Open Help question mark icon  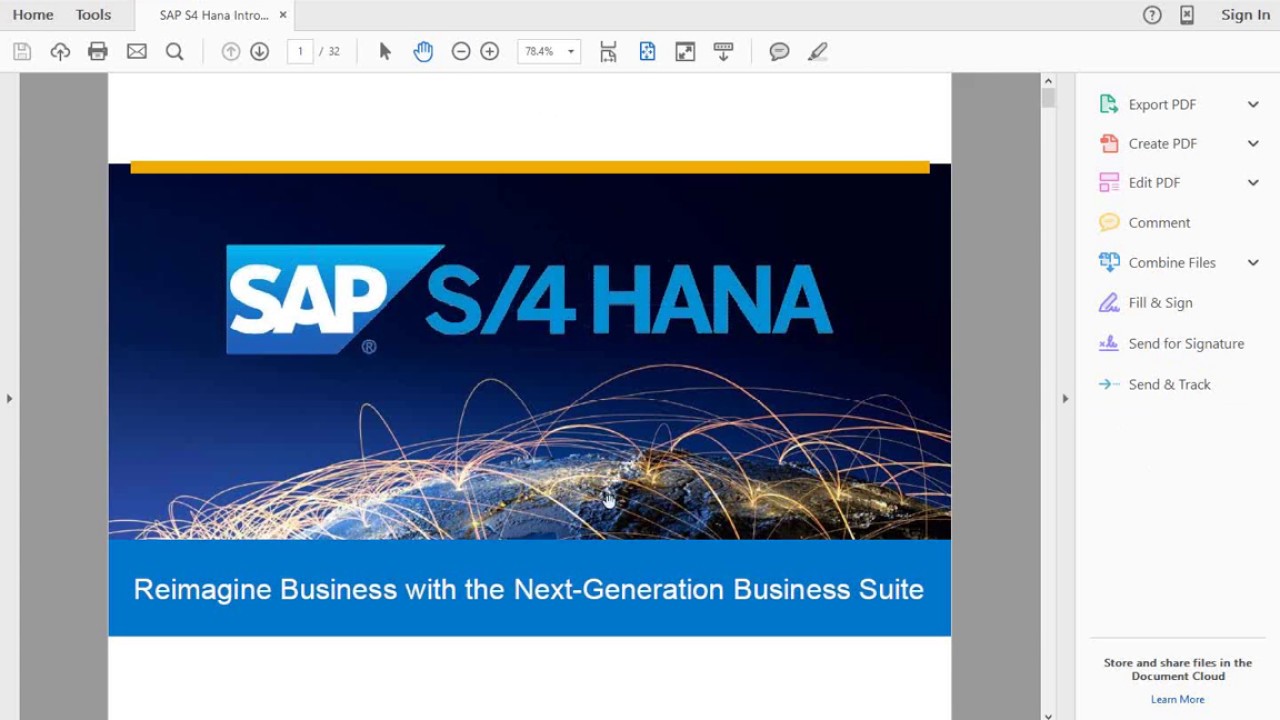[x=1152, y=15]
